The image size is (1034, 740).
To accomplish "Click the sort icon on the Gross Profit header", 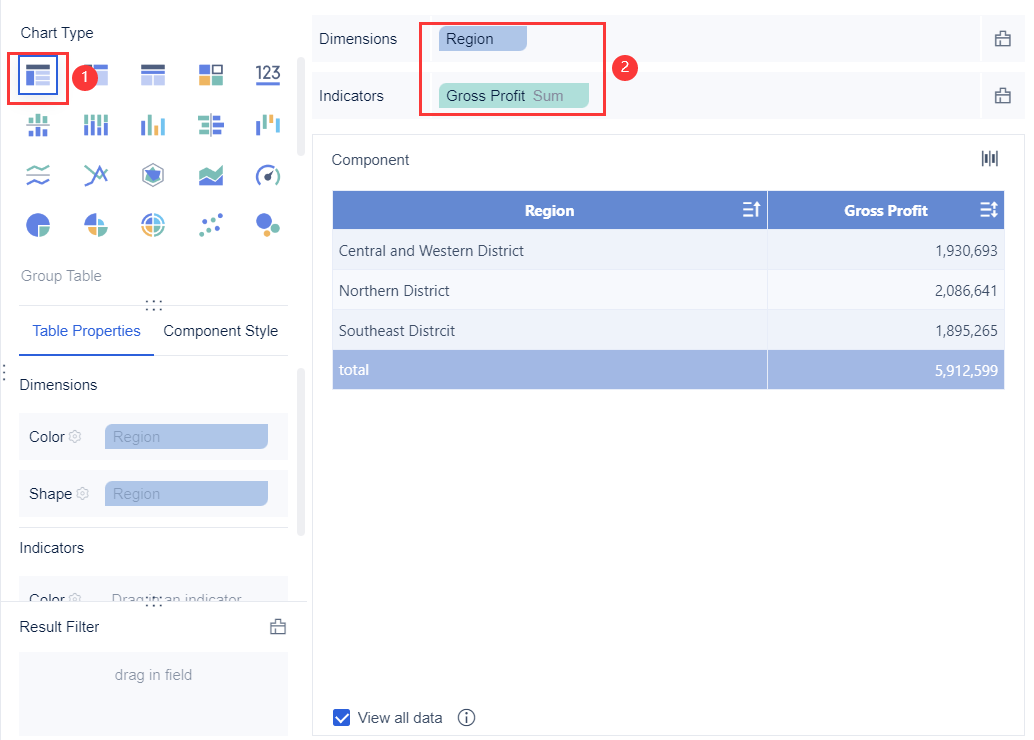I will (988, 210).
